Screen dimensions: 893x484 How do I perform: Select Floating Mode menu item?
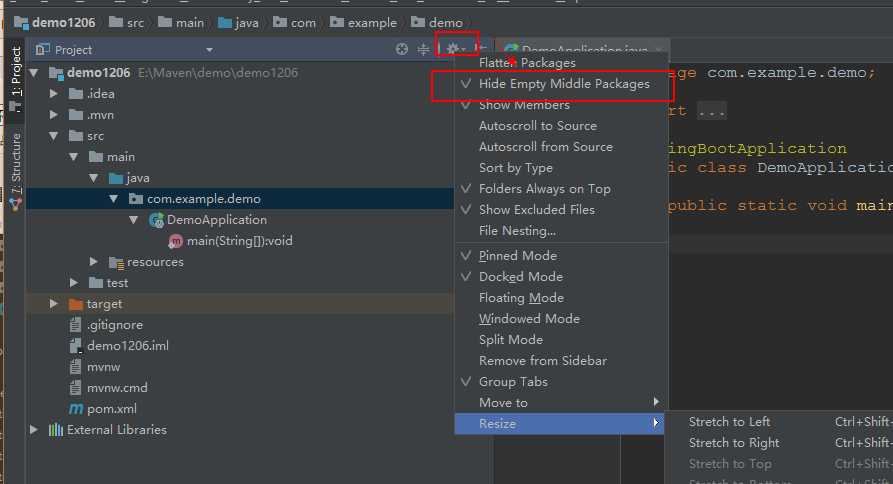pyautogui.click(x=560, y=298)
